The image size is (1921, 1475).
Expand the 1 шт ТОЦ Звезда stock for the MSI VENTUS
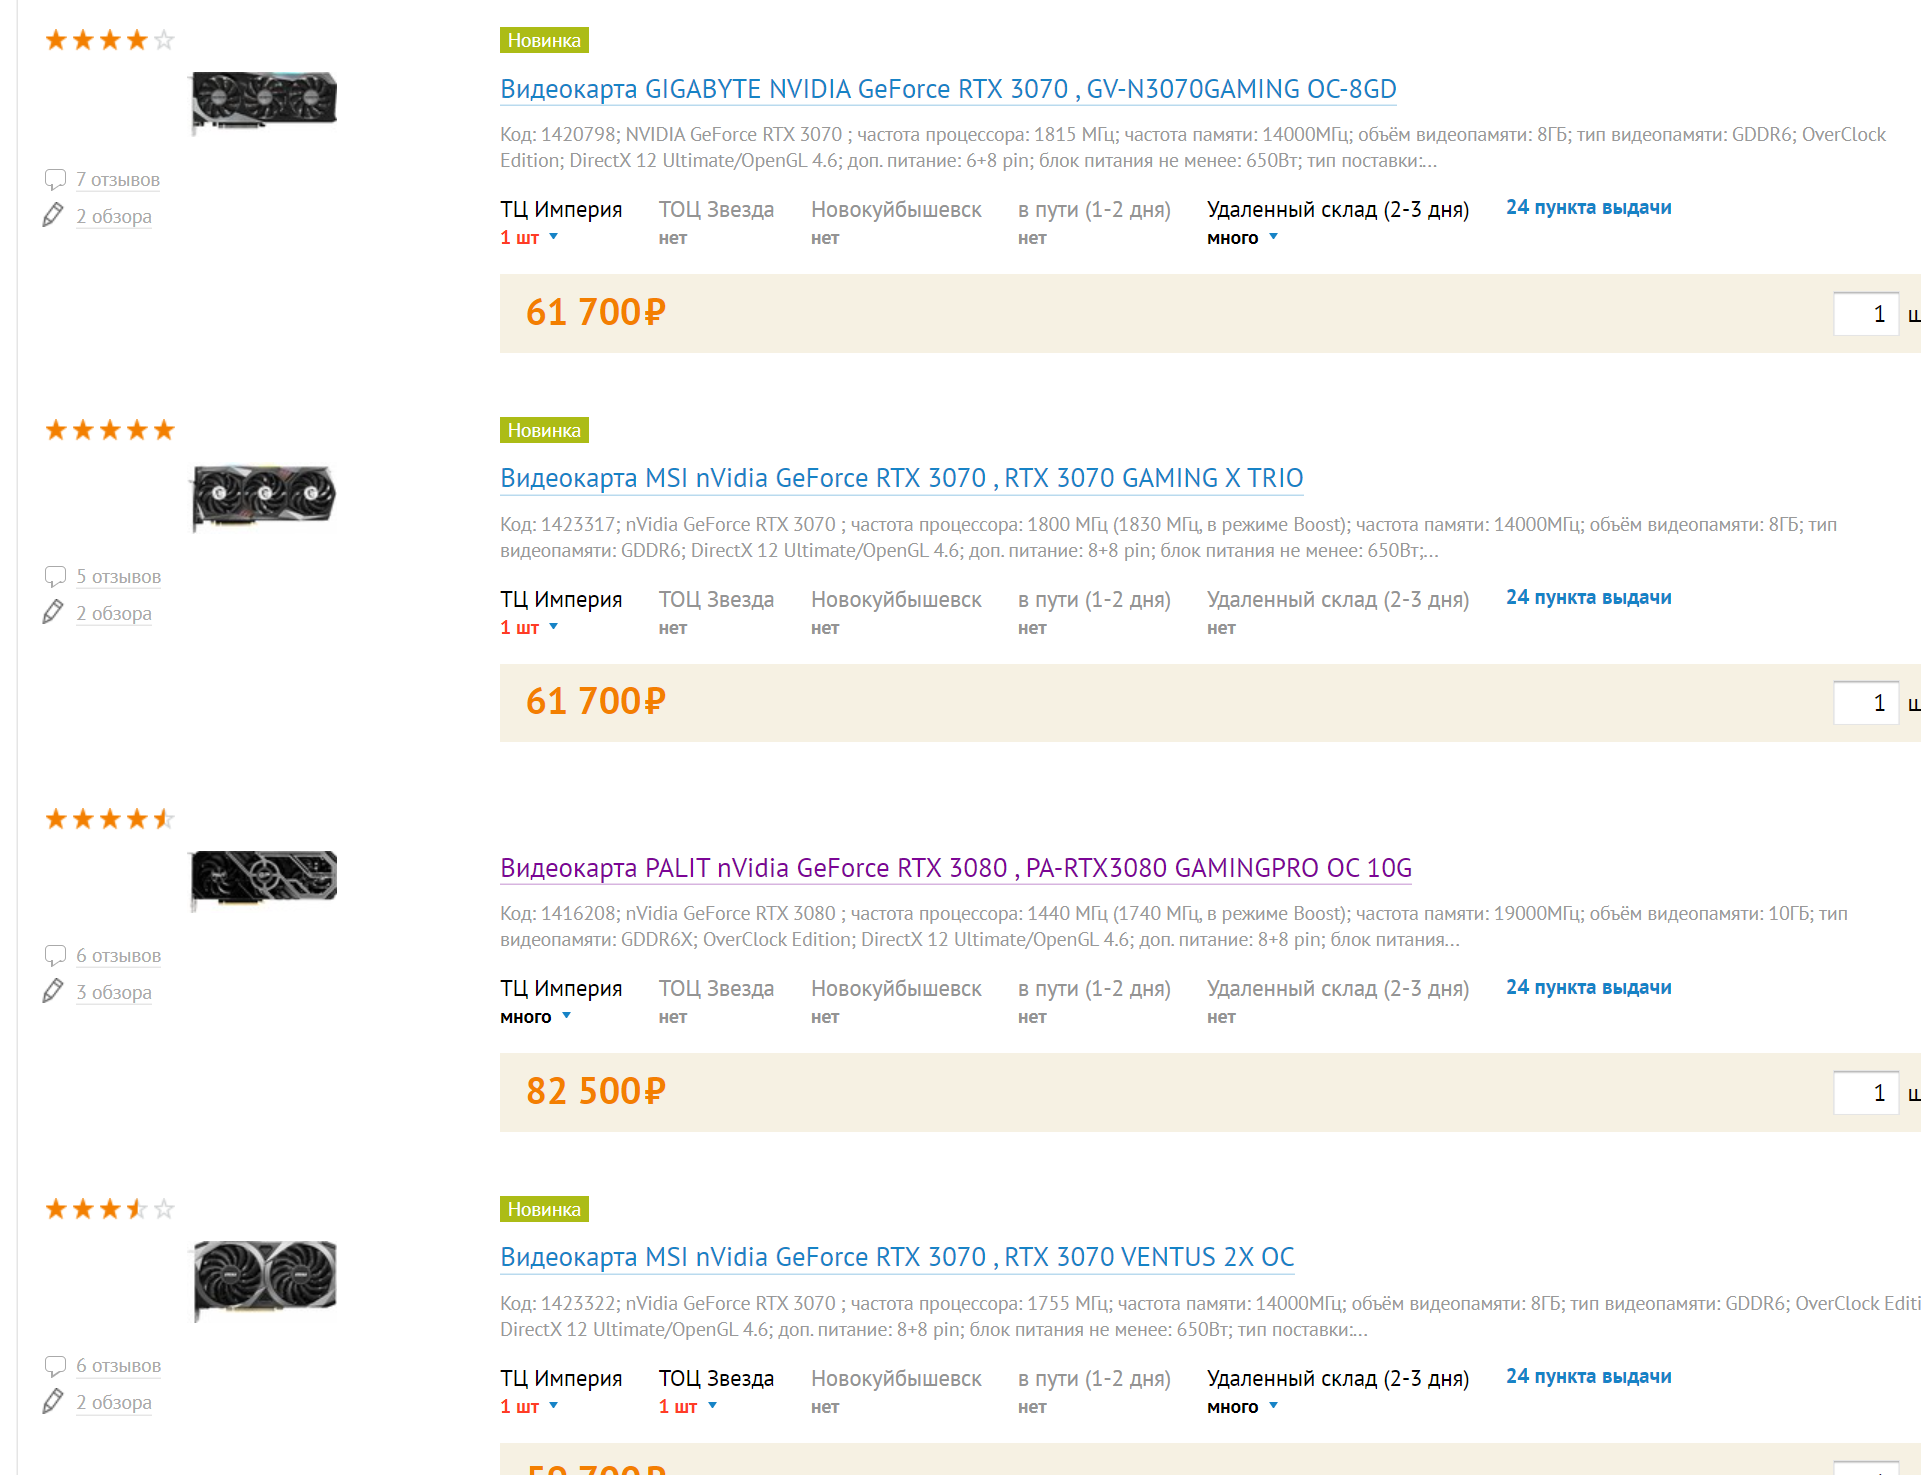point(688,1407)
